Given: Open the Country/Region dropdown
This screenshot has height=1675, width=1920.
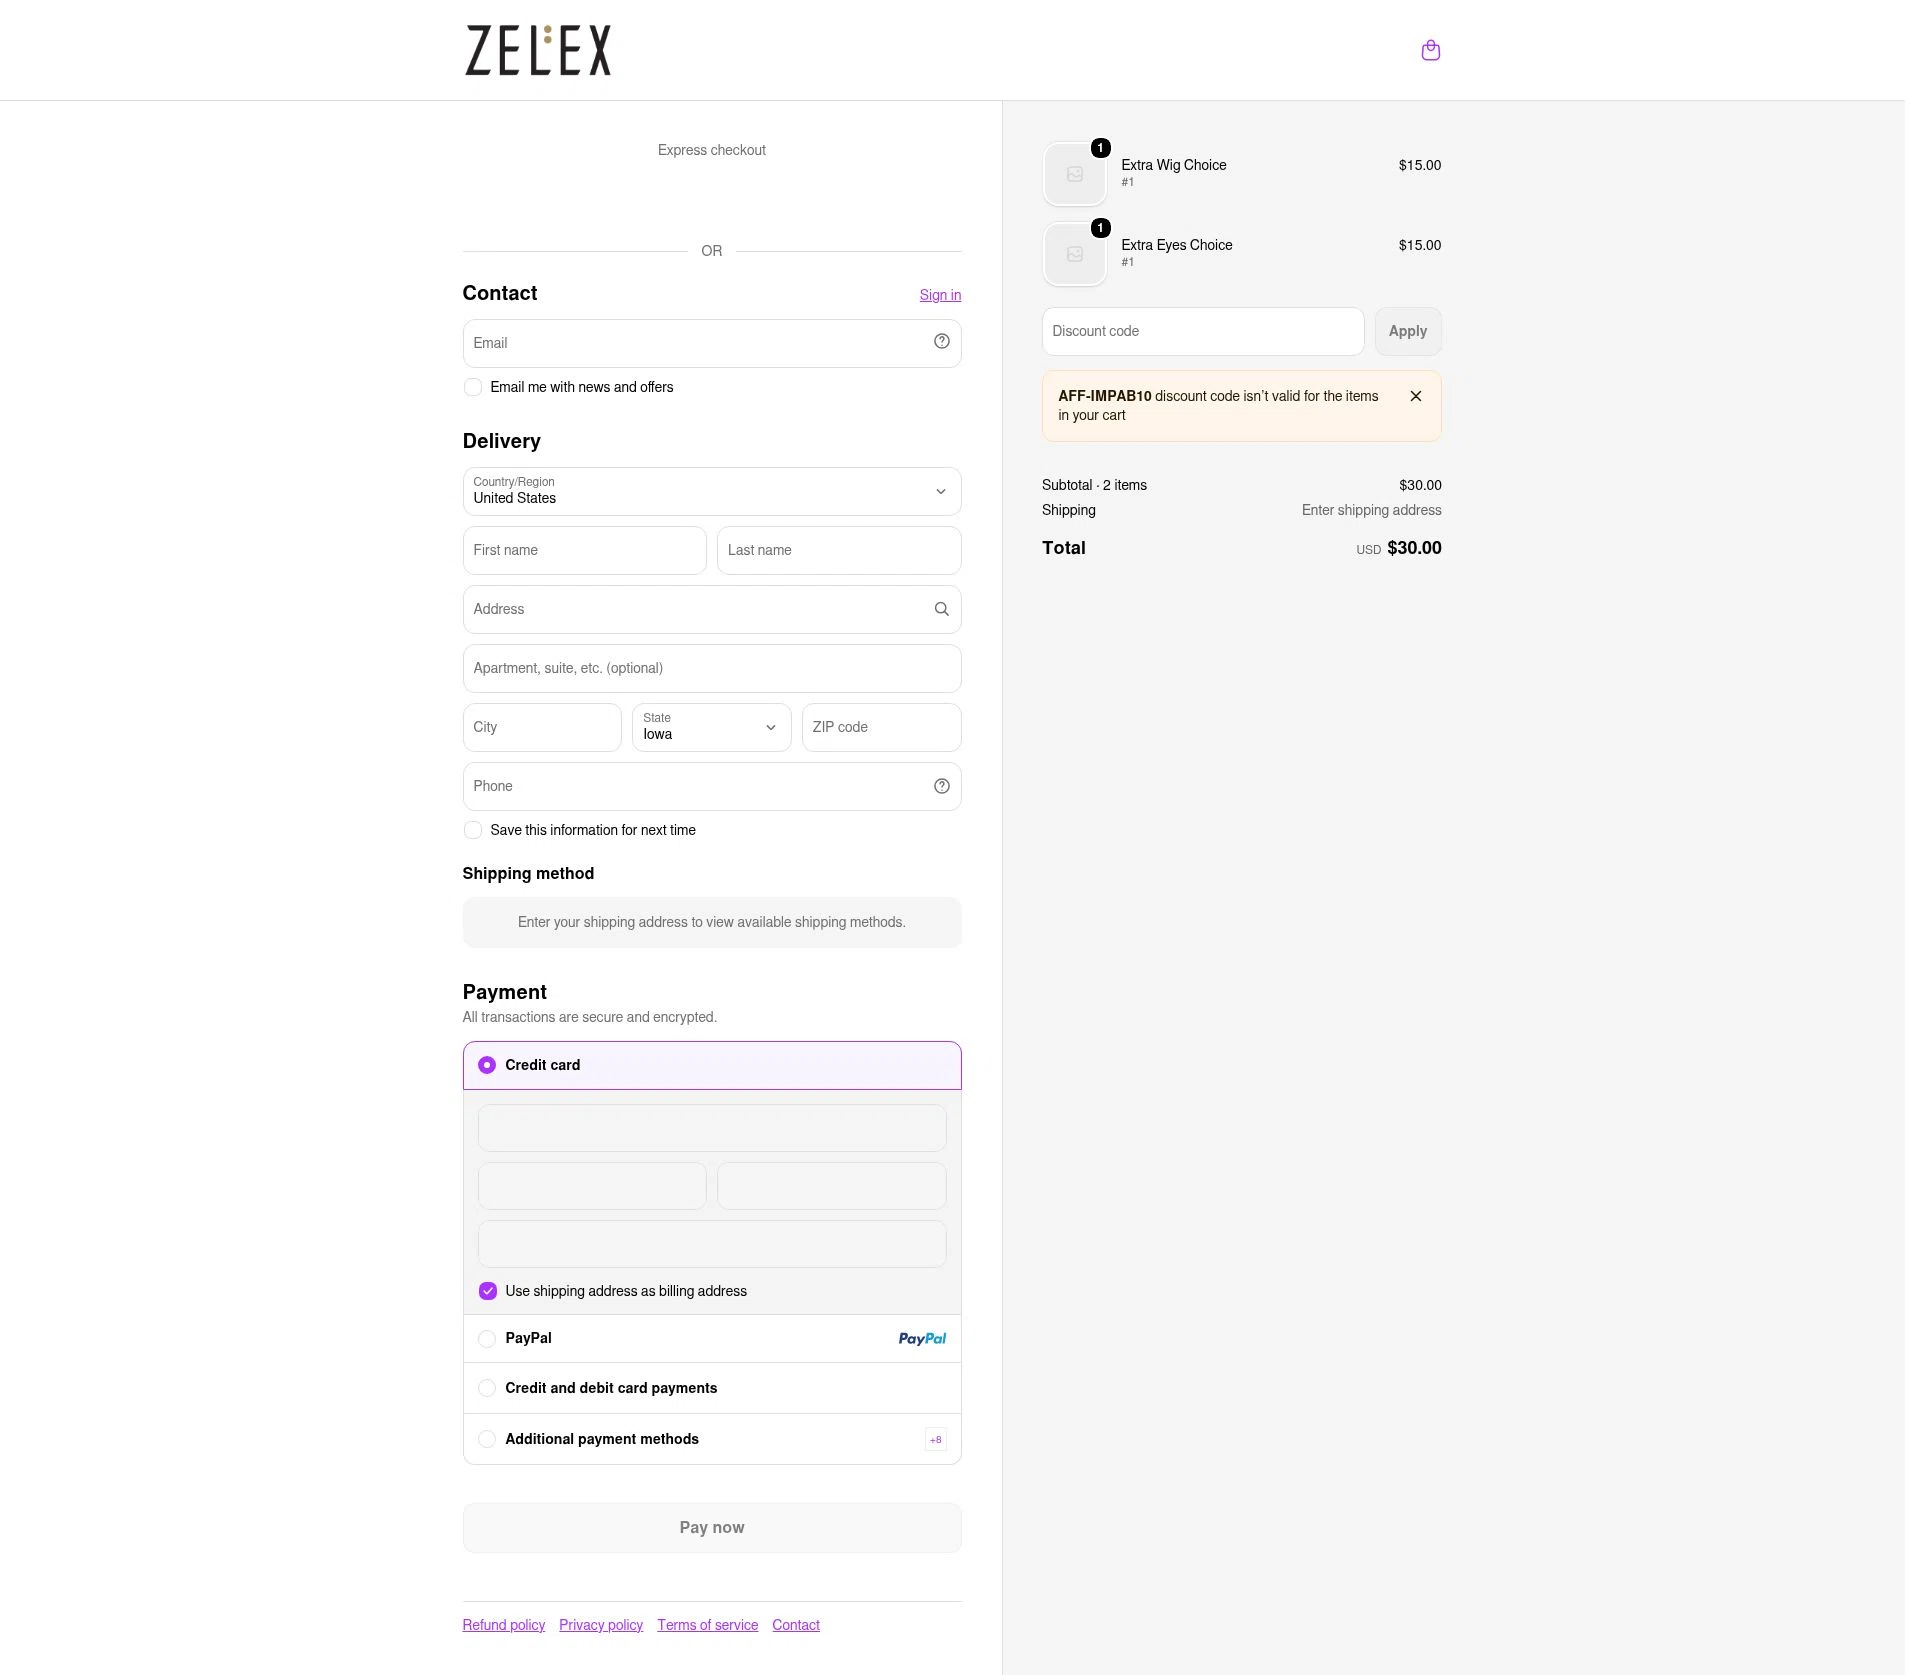Looking at the screenshot, I should [711, 491].
